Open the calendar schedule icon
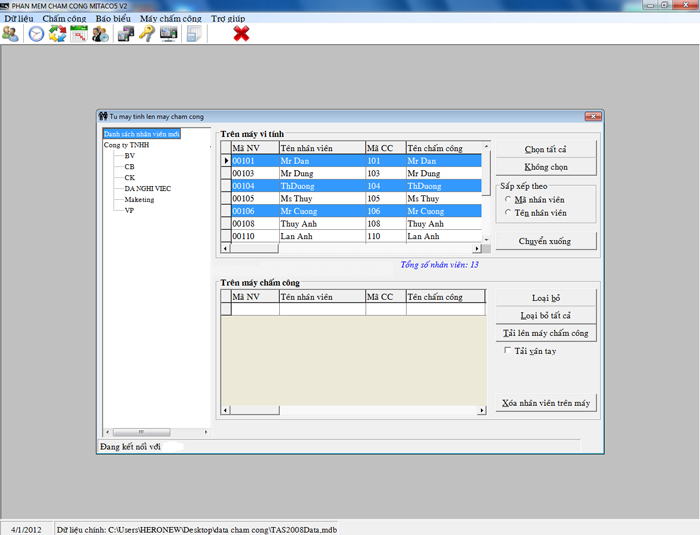700x535 pixels. click(x=79, y=34)
